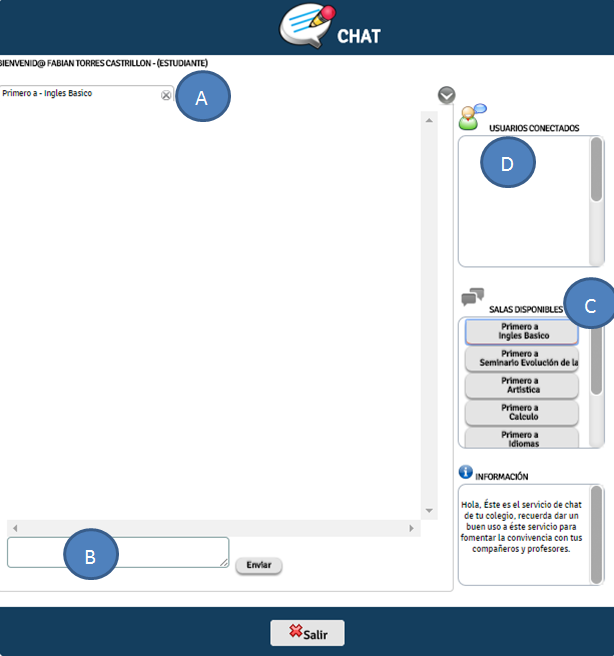Open the Primero a Ingles Basico room
614x656 pixels.
(522, 331)
